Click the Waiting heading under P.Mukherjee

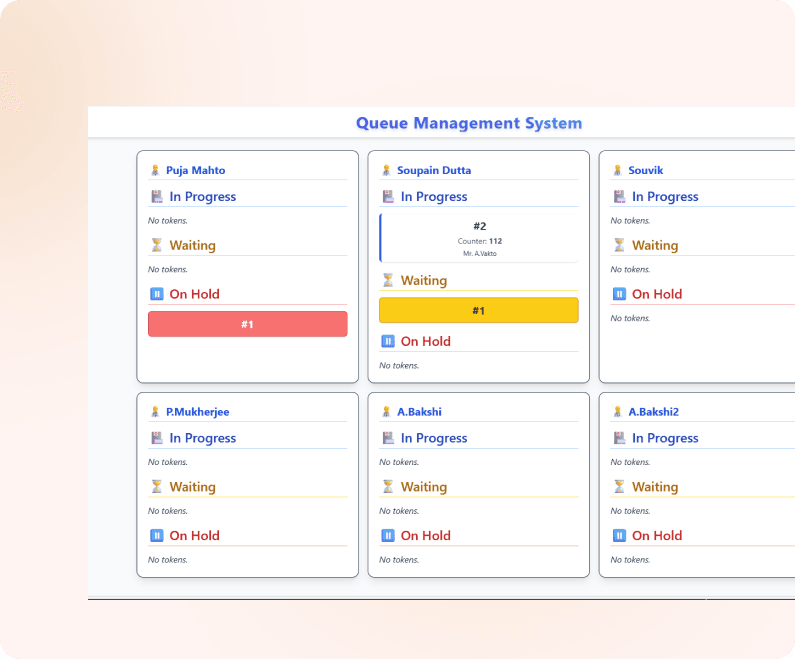pos(193,487)
